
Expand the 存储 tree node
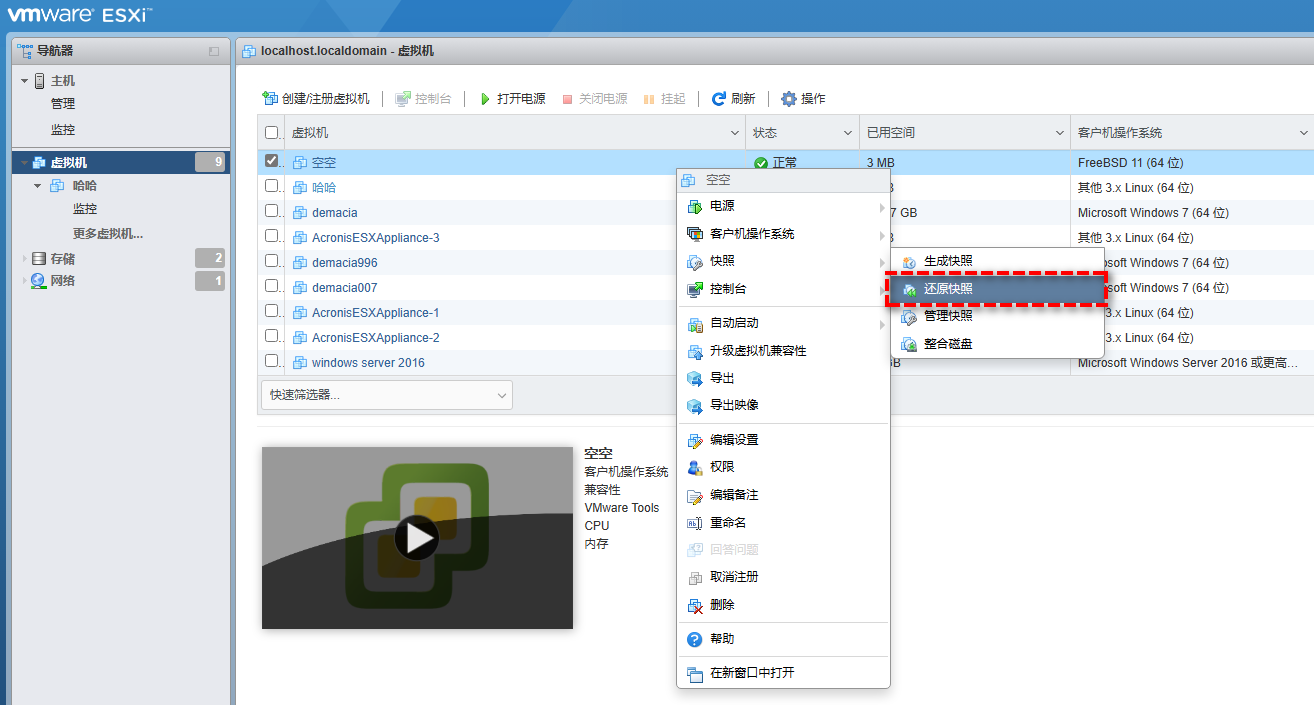[x=25, y=259]
